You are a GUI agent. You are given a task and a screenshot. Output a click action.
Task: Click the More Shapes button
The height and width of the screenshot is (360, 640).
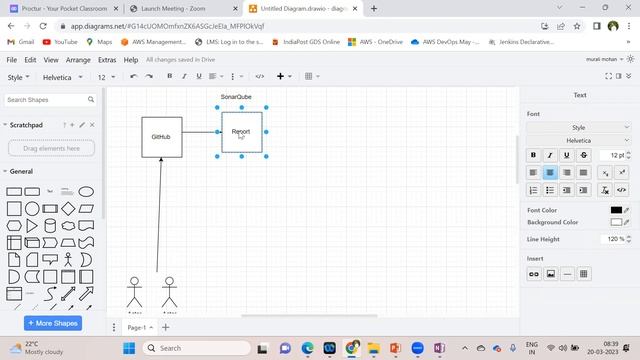(53, 323)
